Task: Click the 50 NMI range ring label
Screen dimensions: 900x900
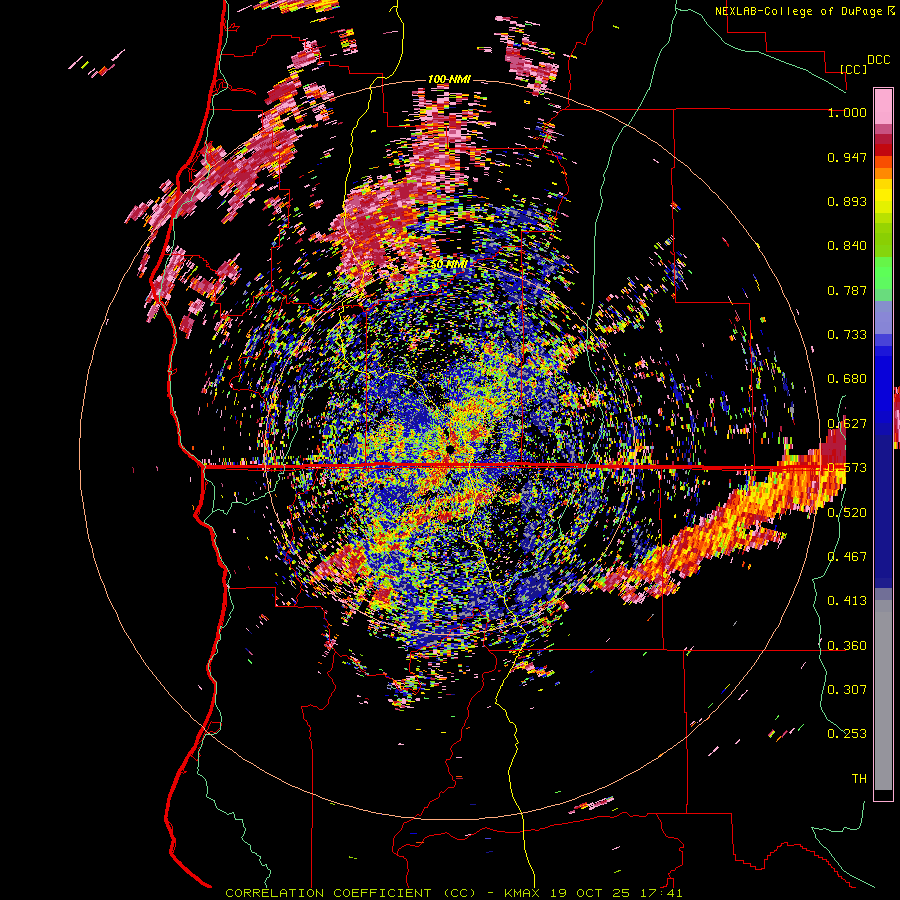Action: [x=449, y=265]
